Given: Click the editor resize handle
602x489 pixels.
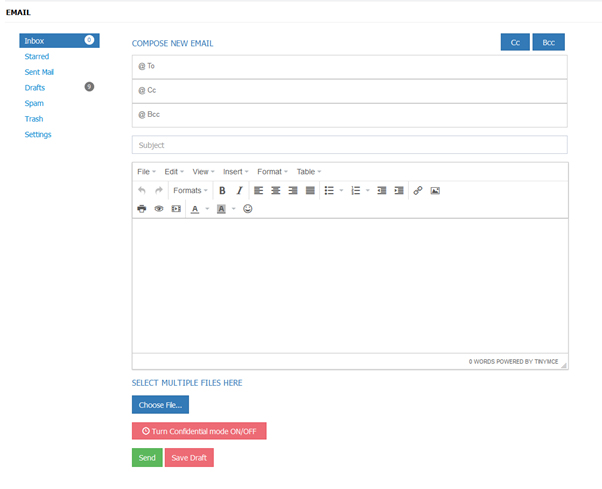Looking at the screenshot, I should (x=564, y=365).
